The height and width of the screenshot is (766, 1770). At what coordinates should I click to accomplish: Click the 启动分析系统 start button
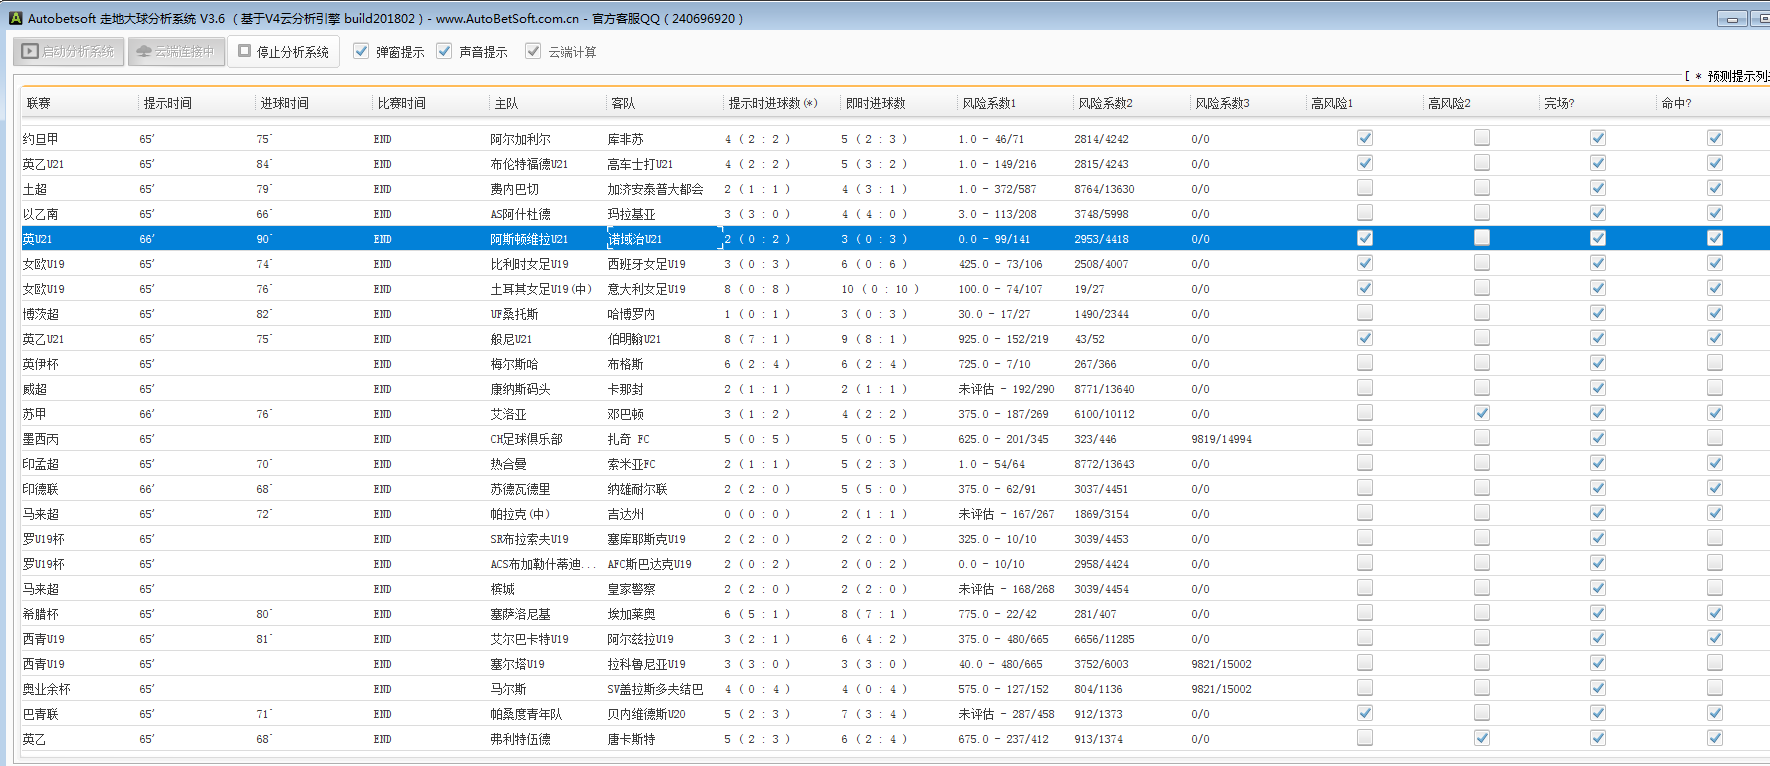[x=69, y=51]
